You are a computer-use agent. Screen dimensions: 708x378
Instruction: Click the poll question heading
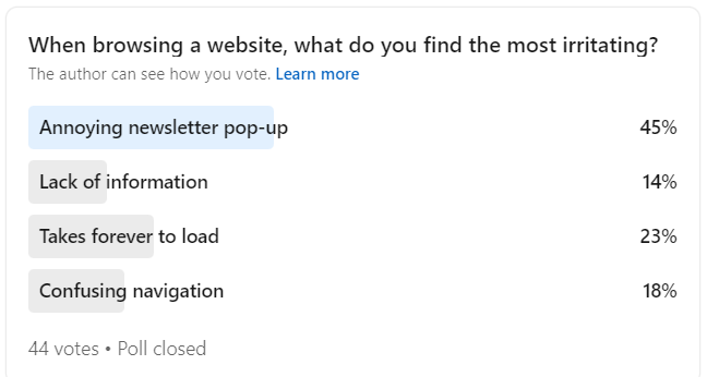click(343, 46)
